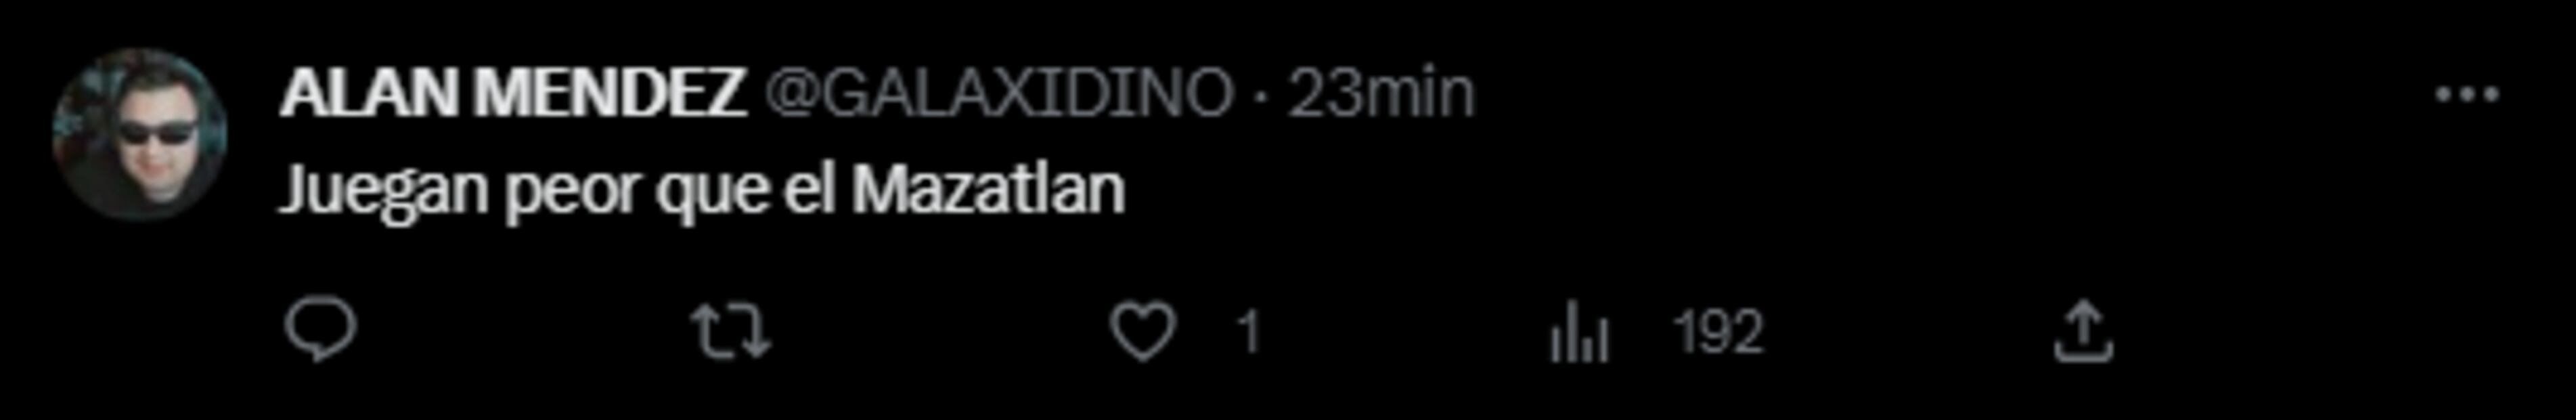
Task: Click the sunglasses face in the avatar
Action: (155, 140)
